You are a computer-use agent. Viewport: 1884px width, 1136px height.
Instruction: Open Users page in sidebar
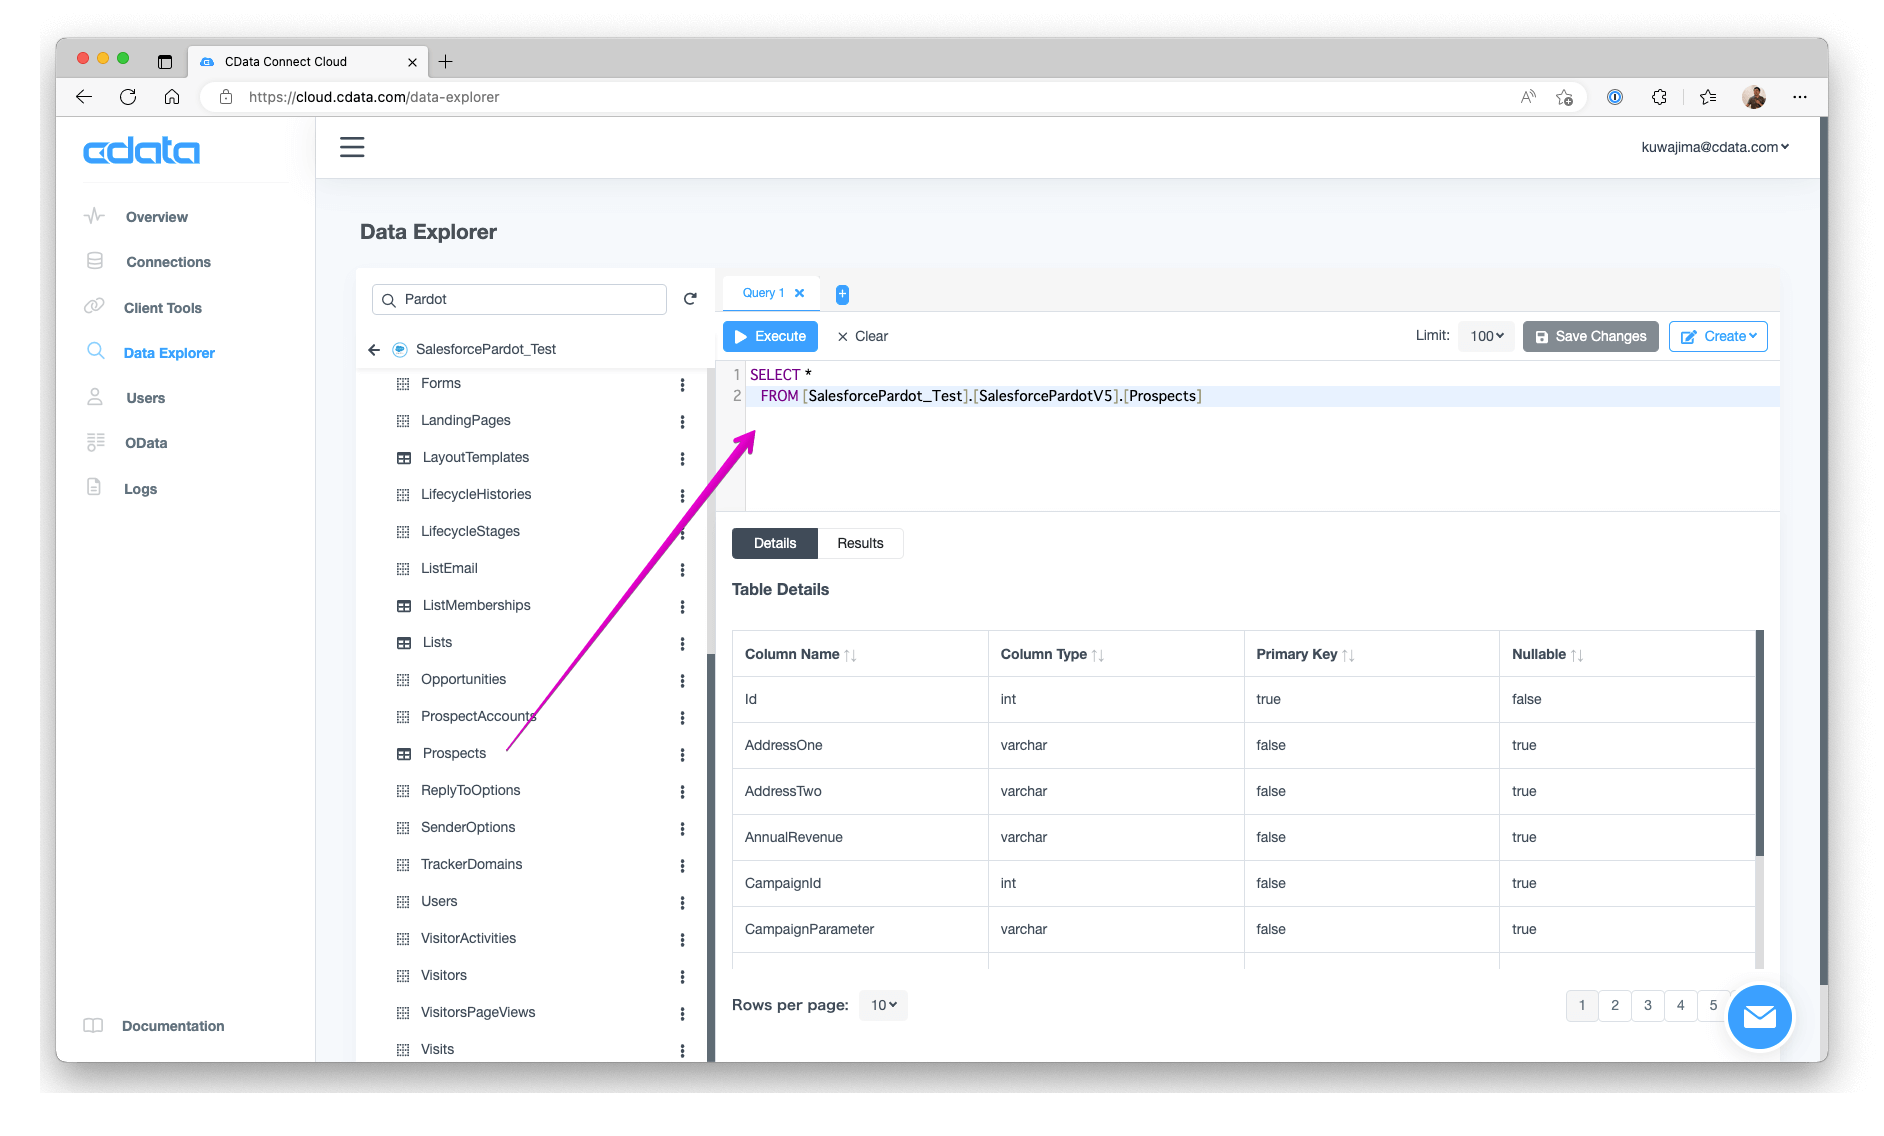click(146, 398)
